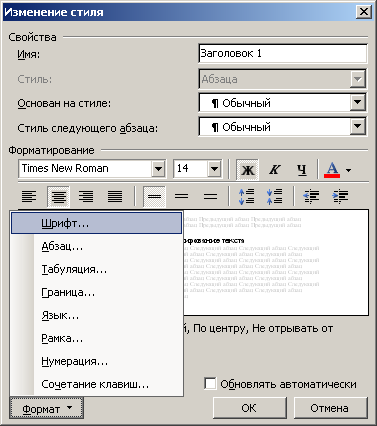Image resolution: width=377 pixels, height=426 pixels.
Task: Decrease paragraph indent
Action: tap(311, 197)
